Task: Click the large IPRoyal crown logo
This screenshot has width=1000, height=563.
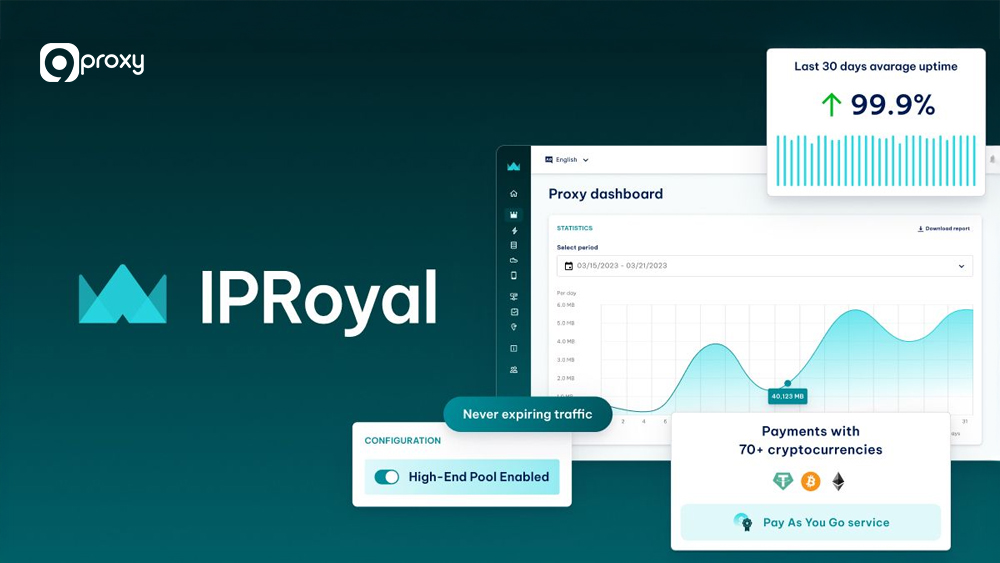Action: tap(122, 294)
